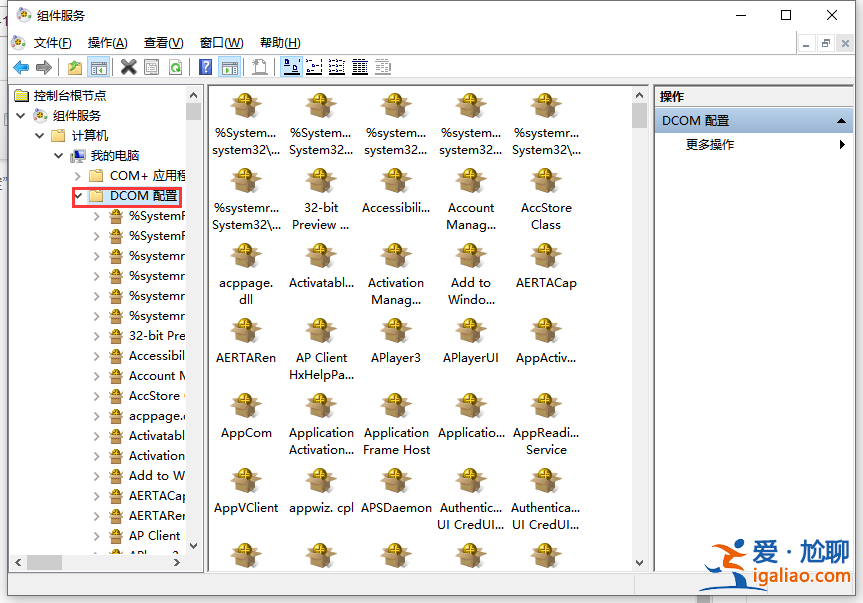Click the Back arrow in toolbar

point(20,67)
